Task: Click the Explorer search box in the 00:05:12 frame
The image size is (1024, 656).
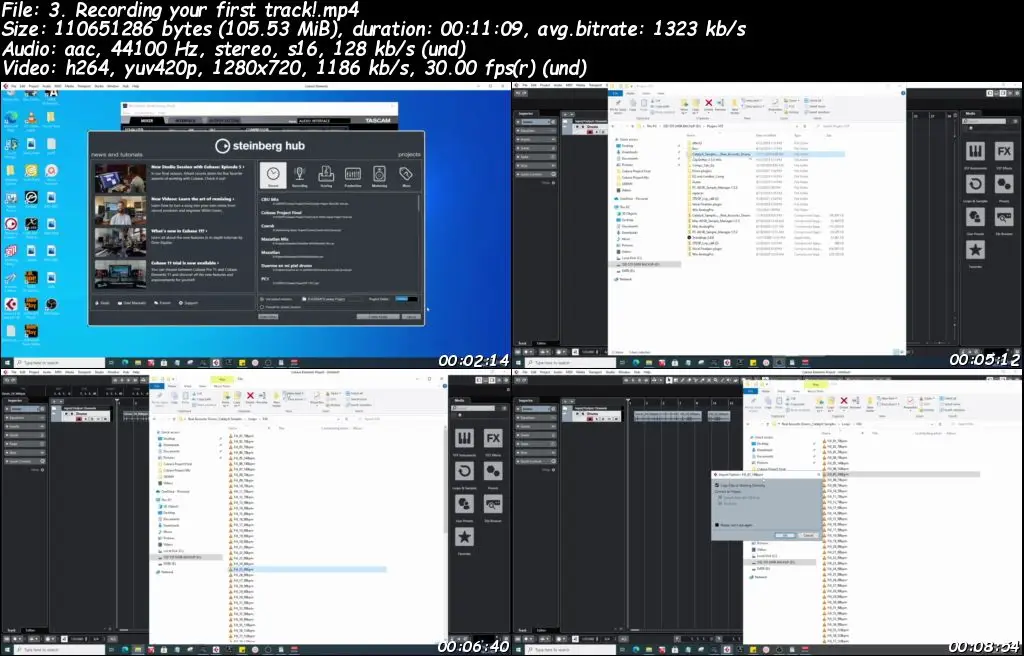Action: 858,125
